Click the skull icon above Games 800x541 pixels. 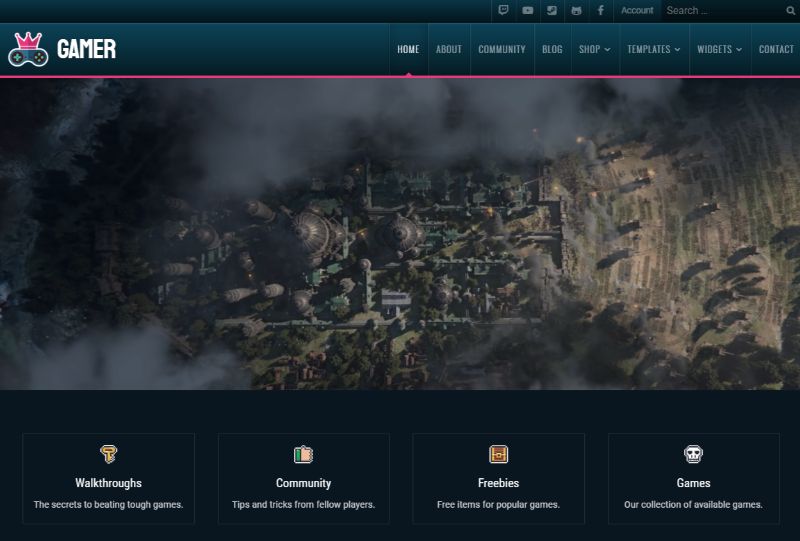[693, 454]
